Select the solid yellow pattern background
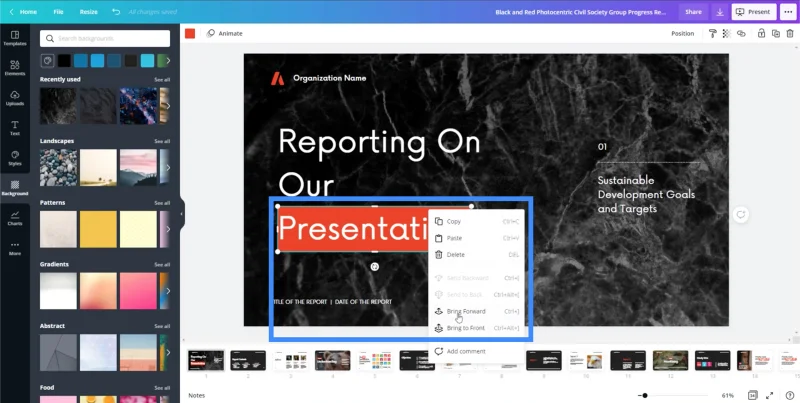The image size is (800, 403). tap(98, 229)
